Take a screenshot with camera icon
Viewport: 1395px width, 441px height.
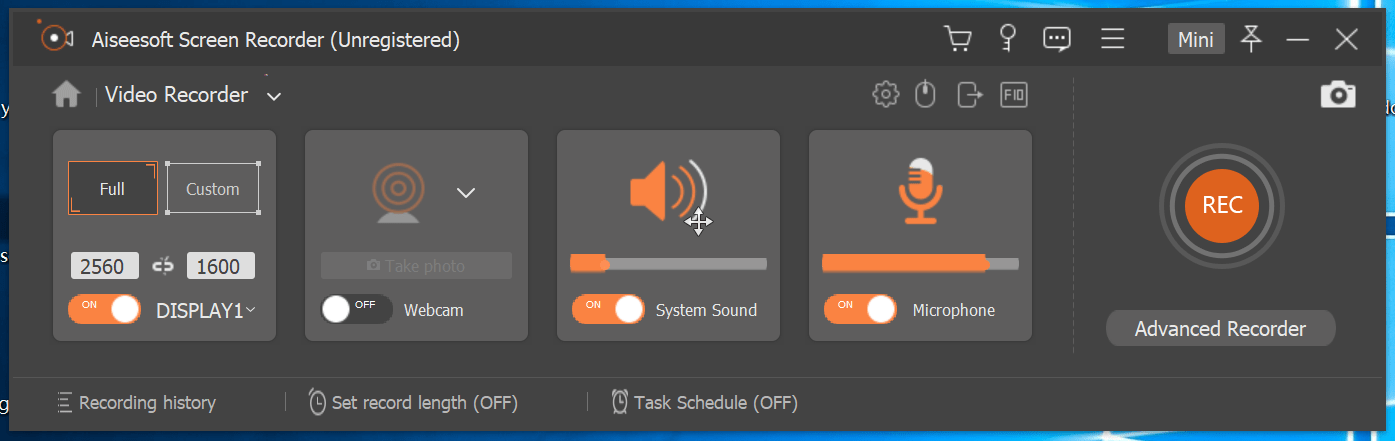tap(1338, 95)
